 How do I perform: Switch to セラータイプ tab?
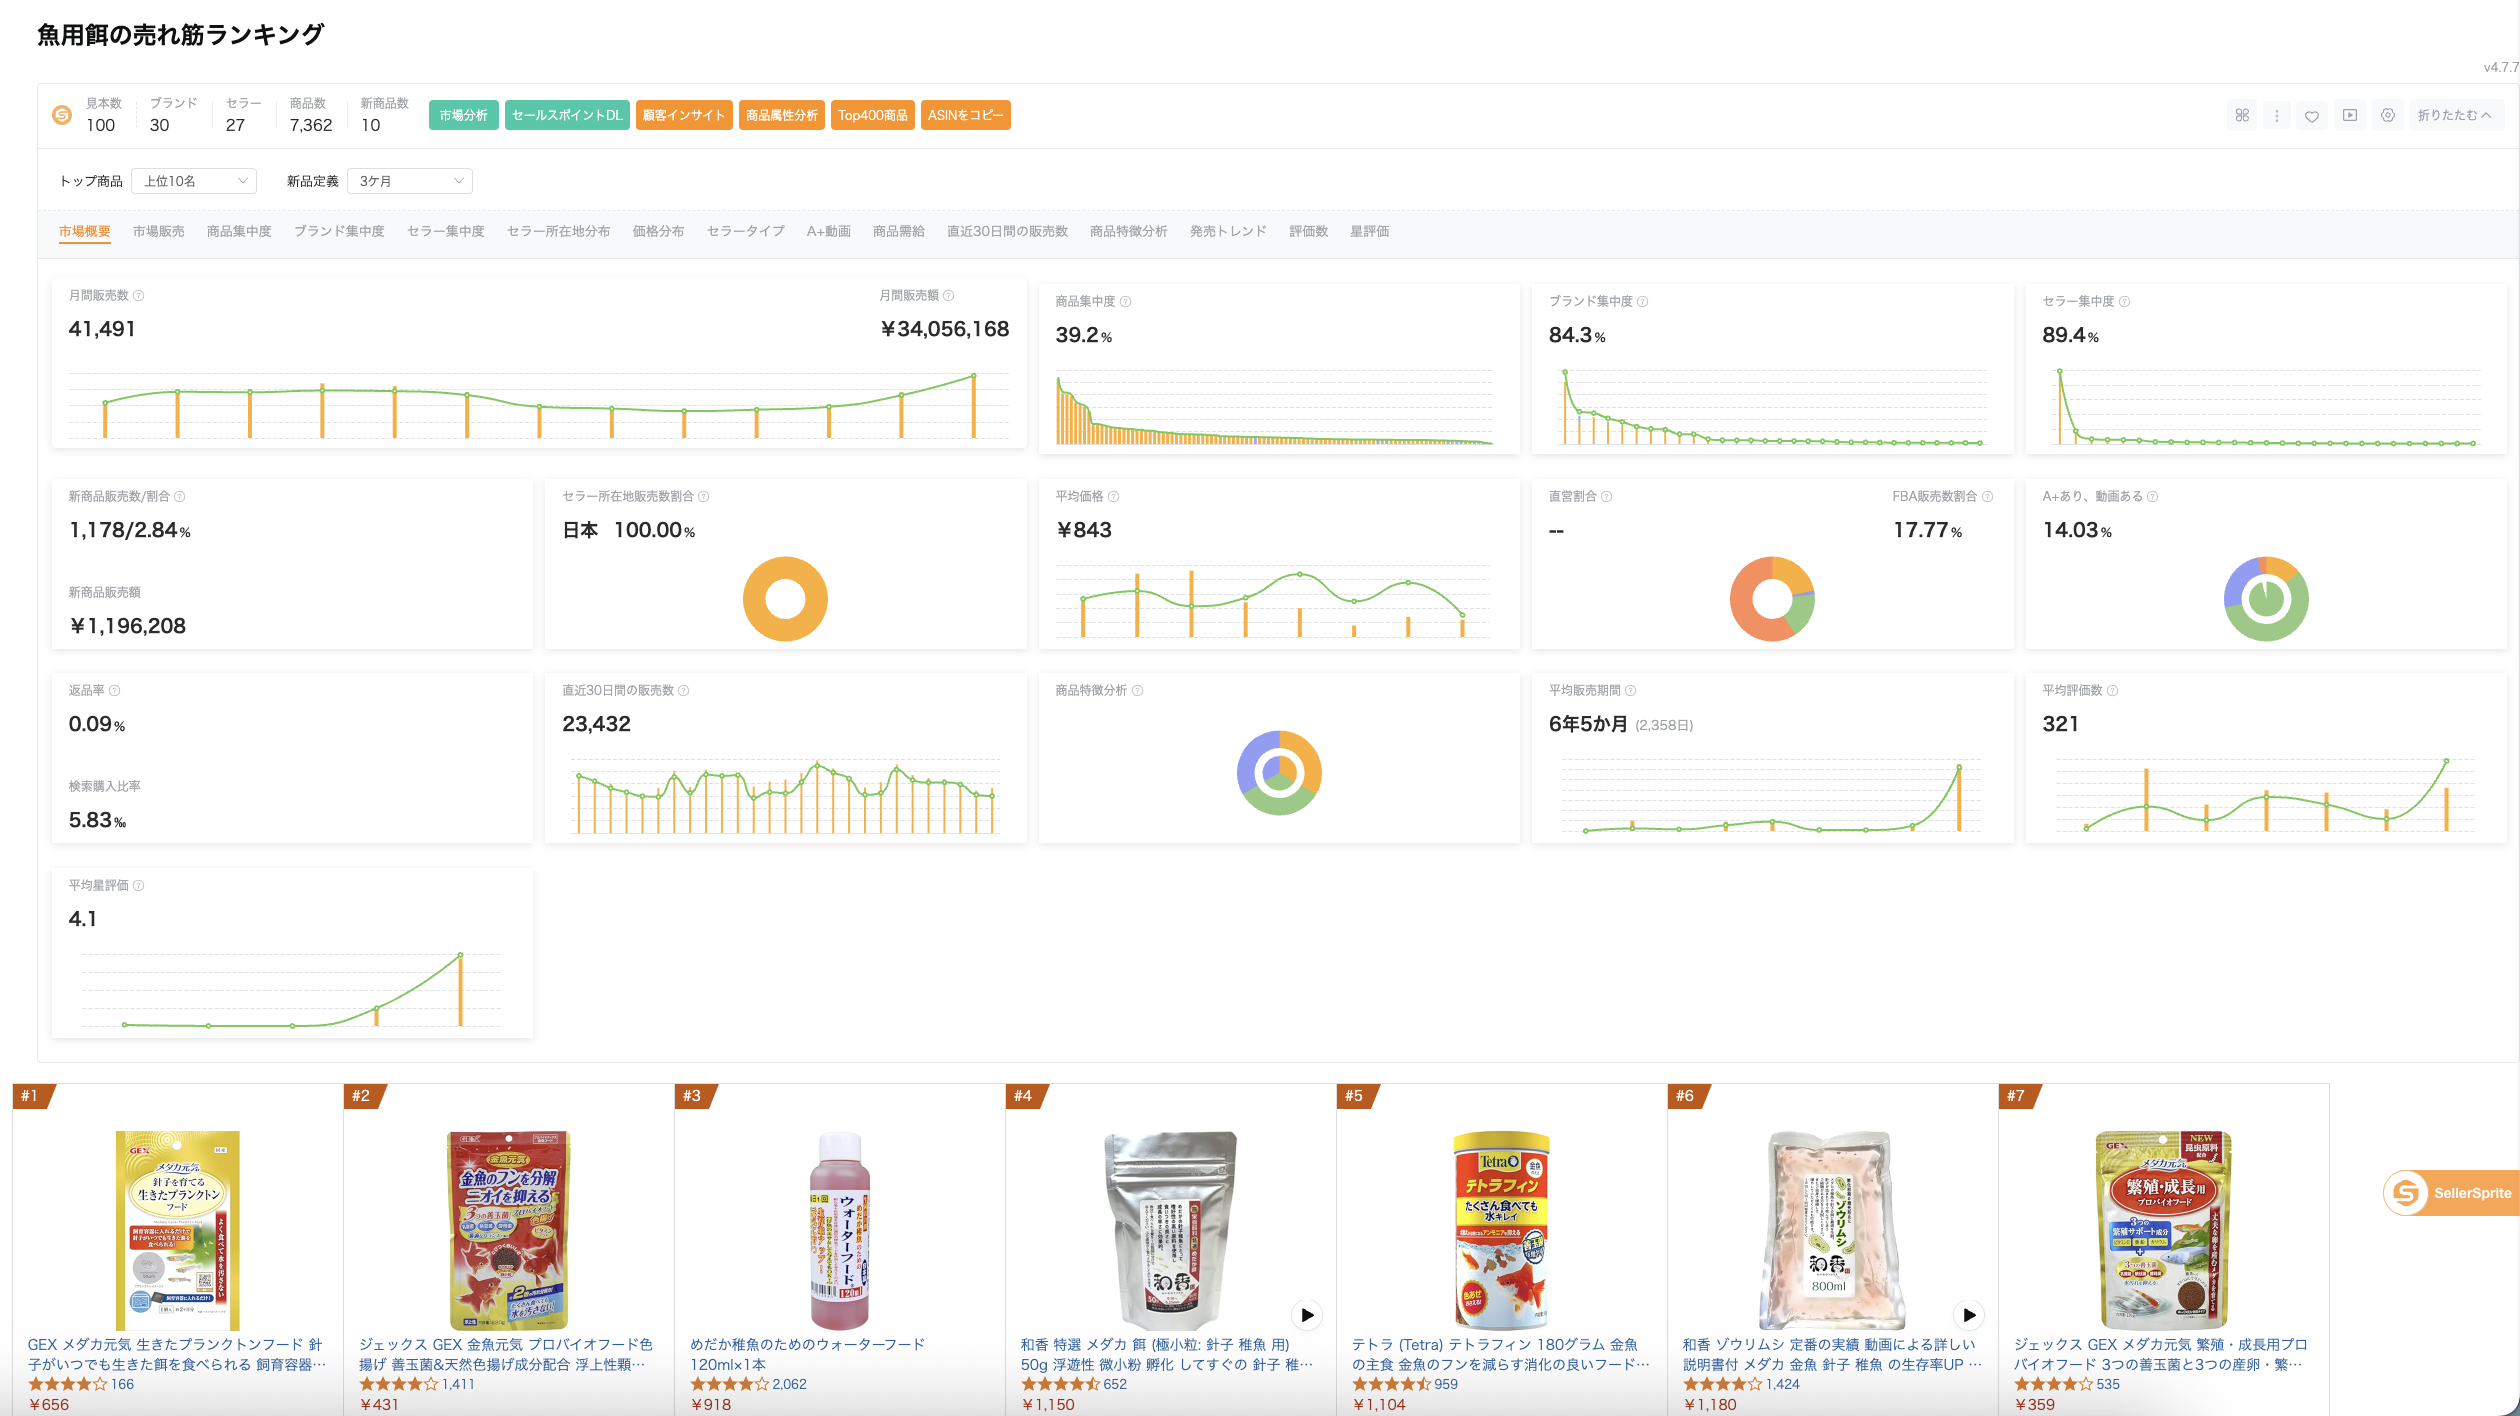point(746,231)
